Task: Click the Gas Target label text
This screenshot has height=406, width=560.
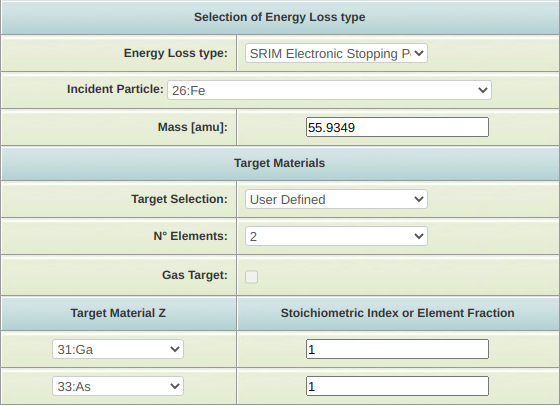Action: pos(195,275)
